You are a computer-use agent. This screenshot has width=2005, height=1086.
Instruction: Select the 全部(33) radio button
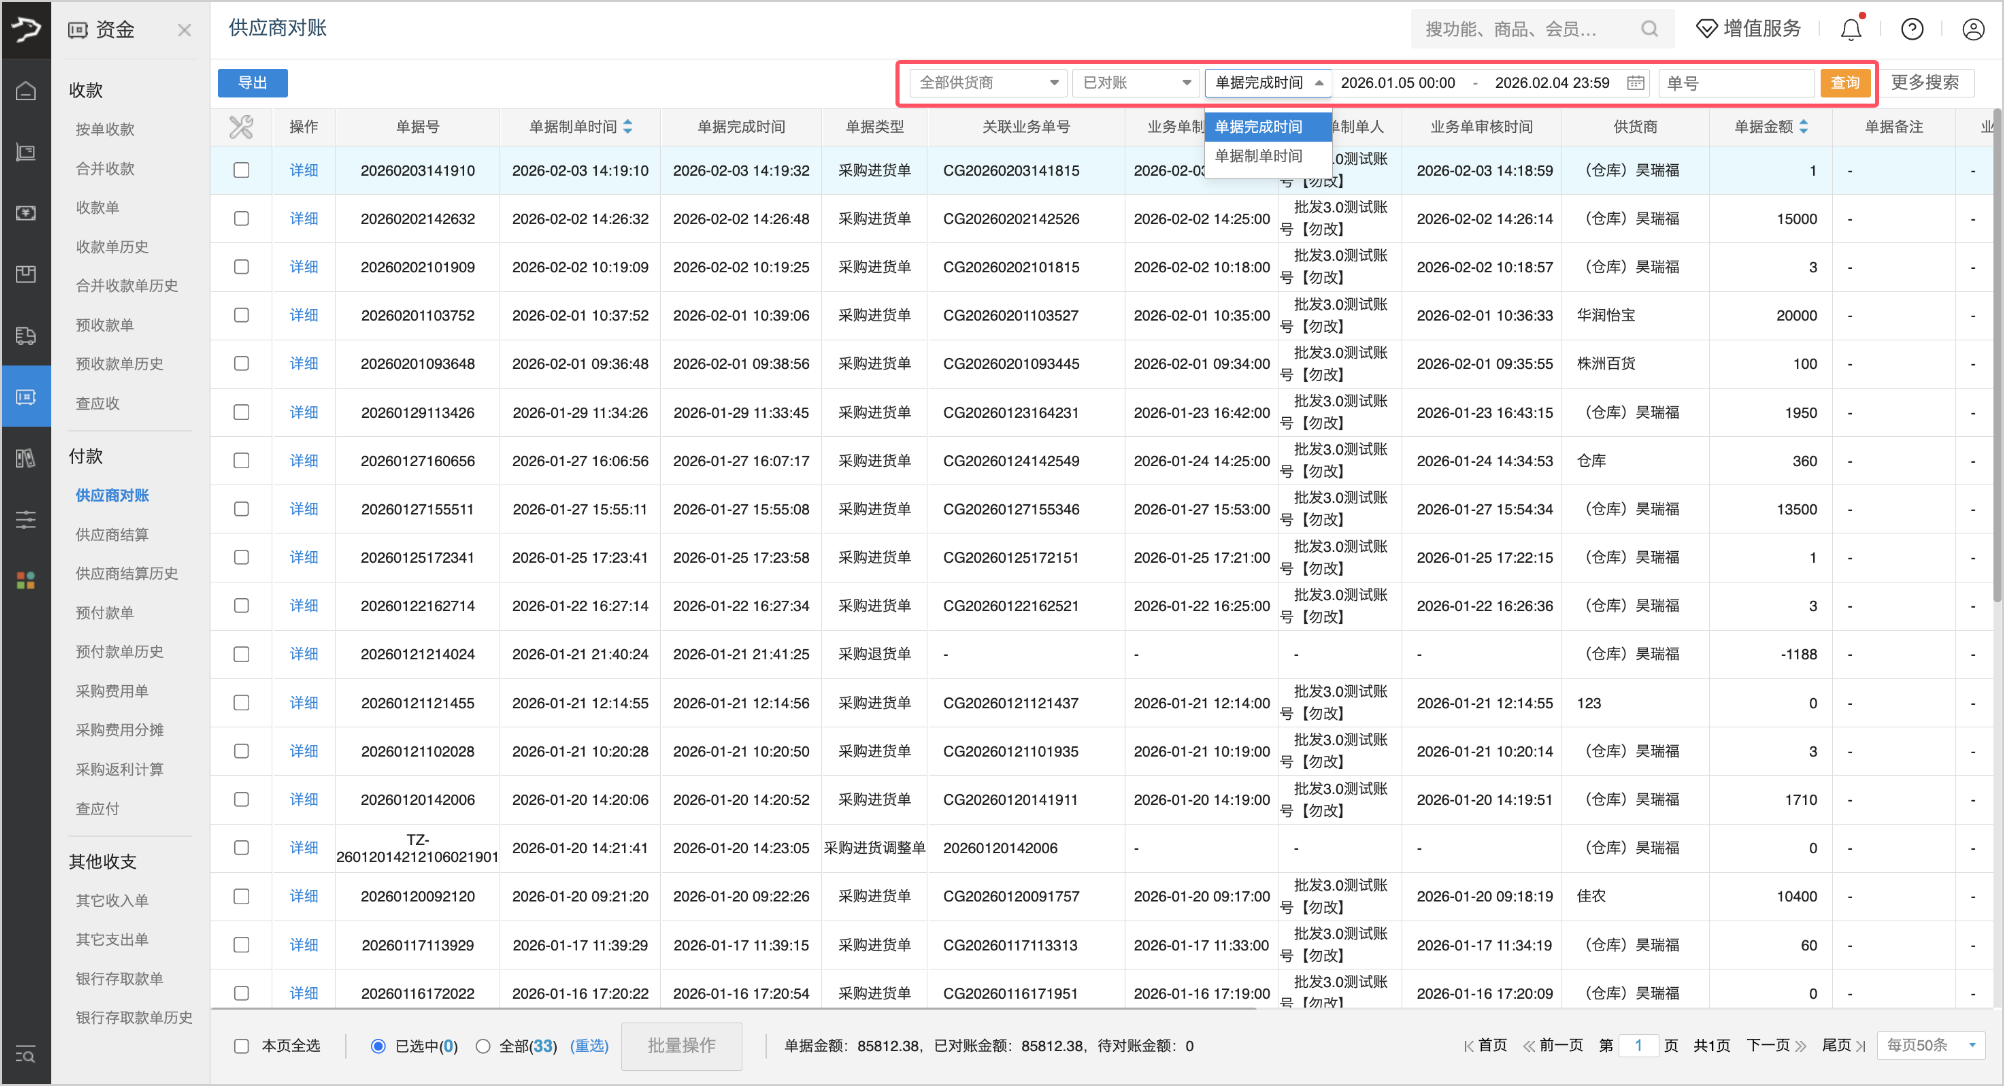pos(483,1046)
